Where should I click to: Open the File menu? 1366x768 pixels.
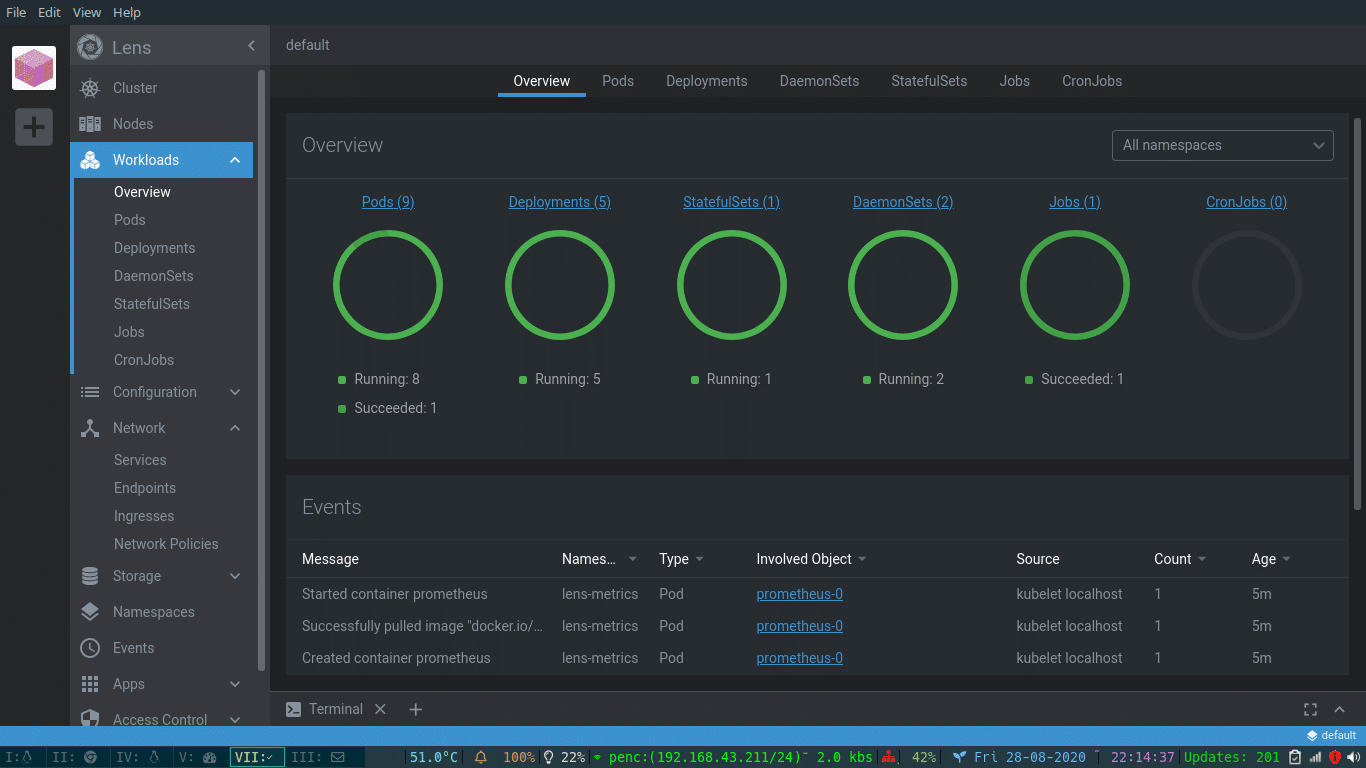[15, 12]
